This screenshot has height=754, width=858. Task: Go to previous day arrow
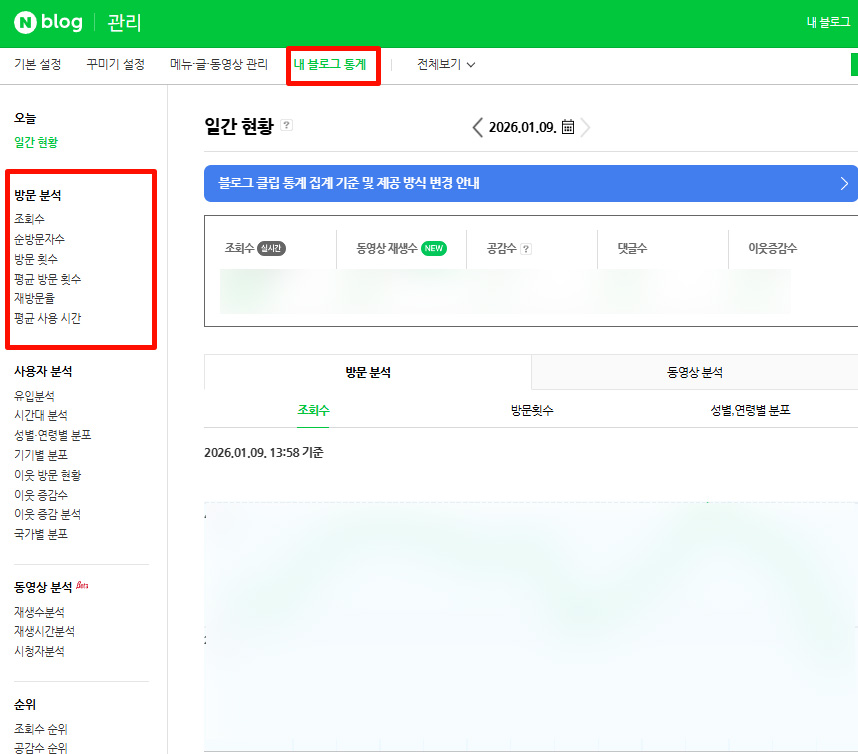tap(478, 127)
